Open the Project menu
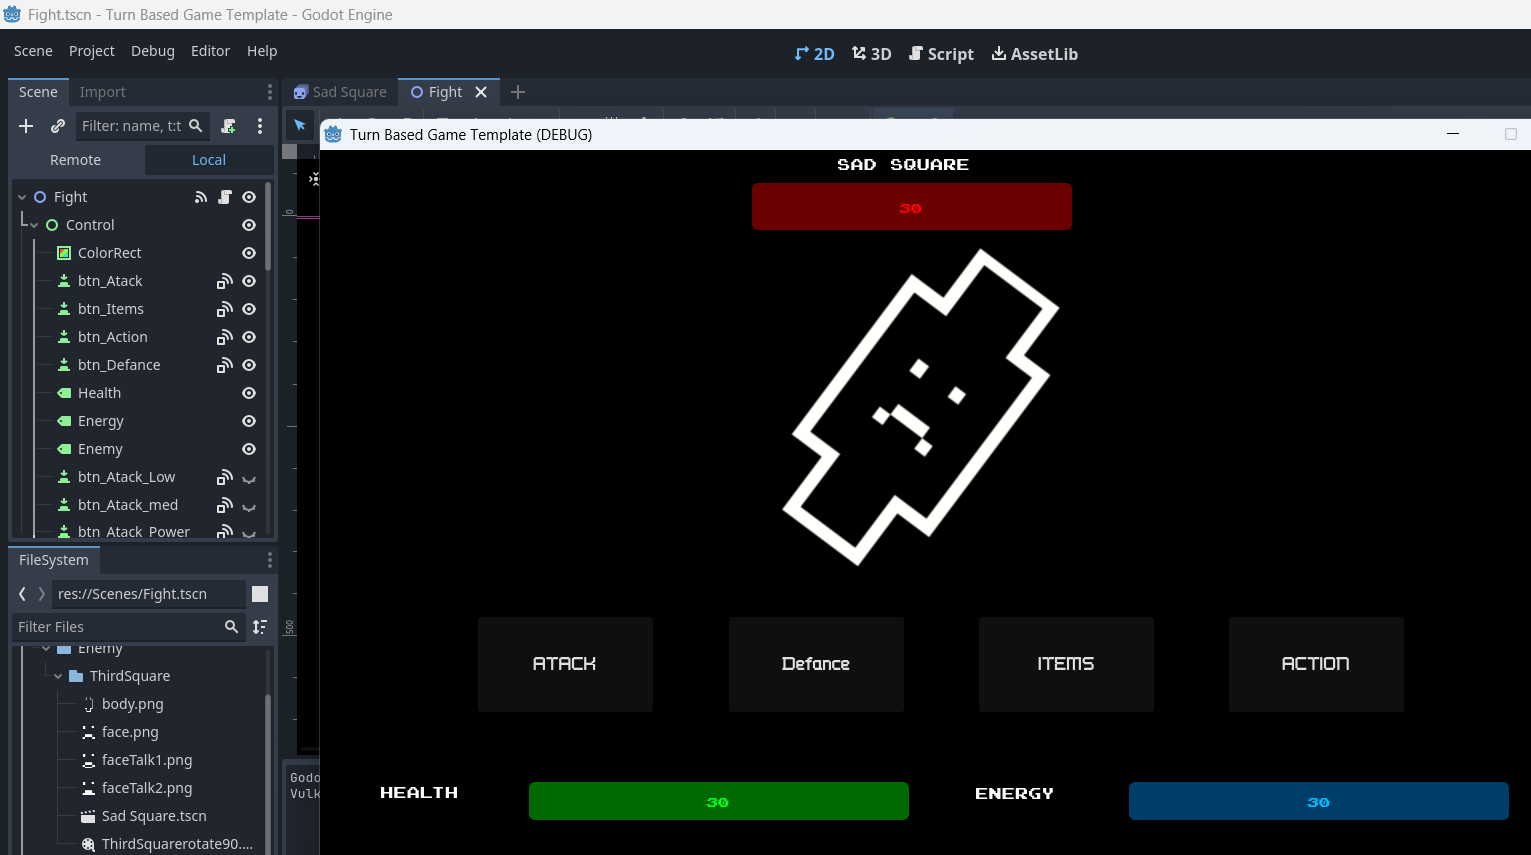 tap(92, 51)
